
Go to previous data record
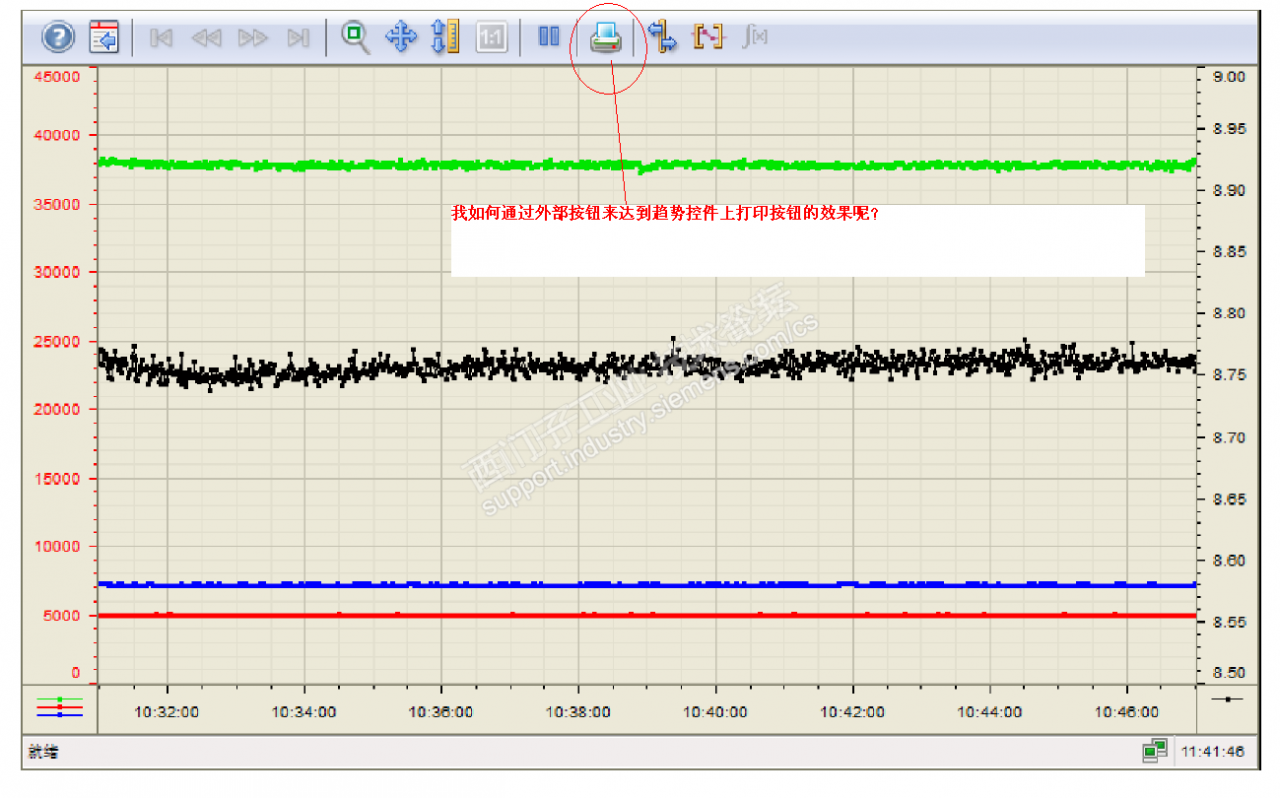pos(206,38)
